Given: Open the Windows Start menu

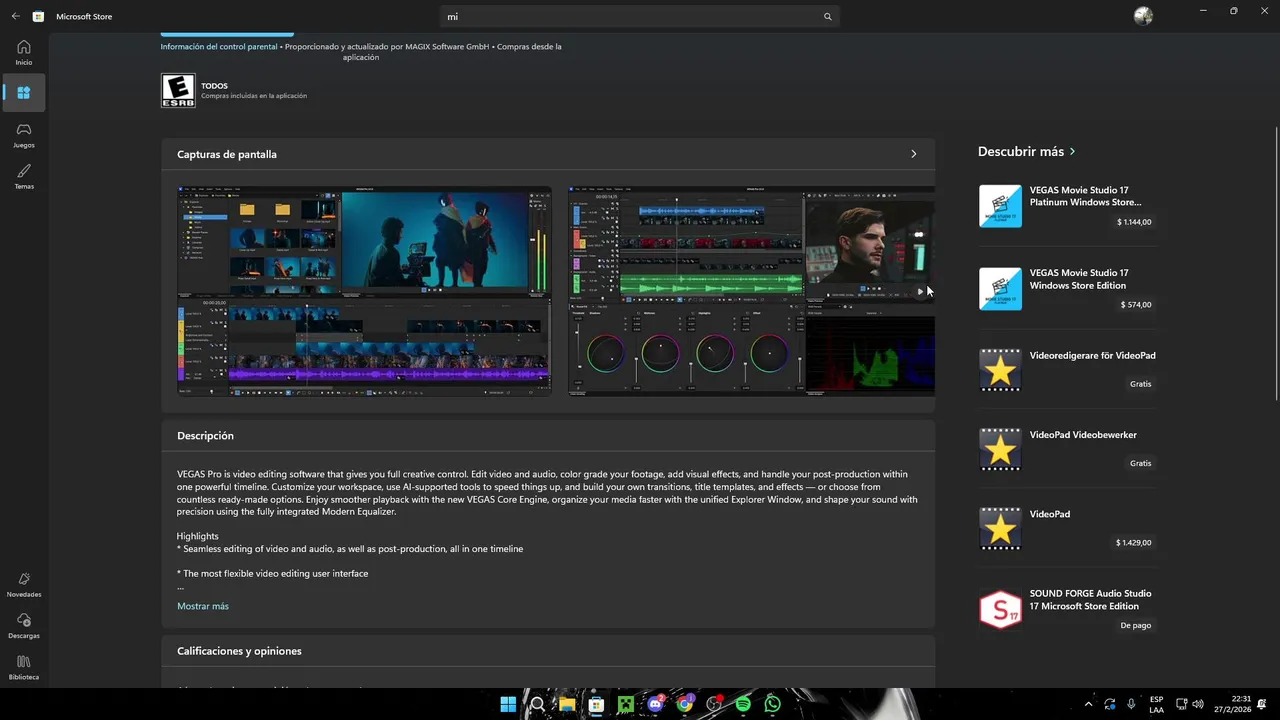Looking at the screenshot, I should click(508, 704).
